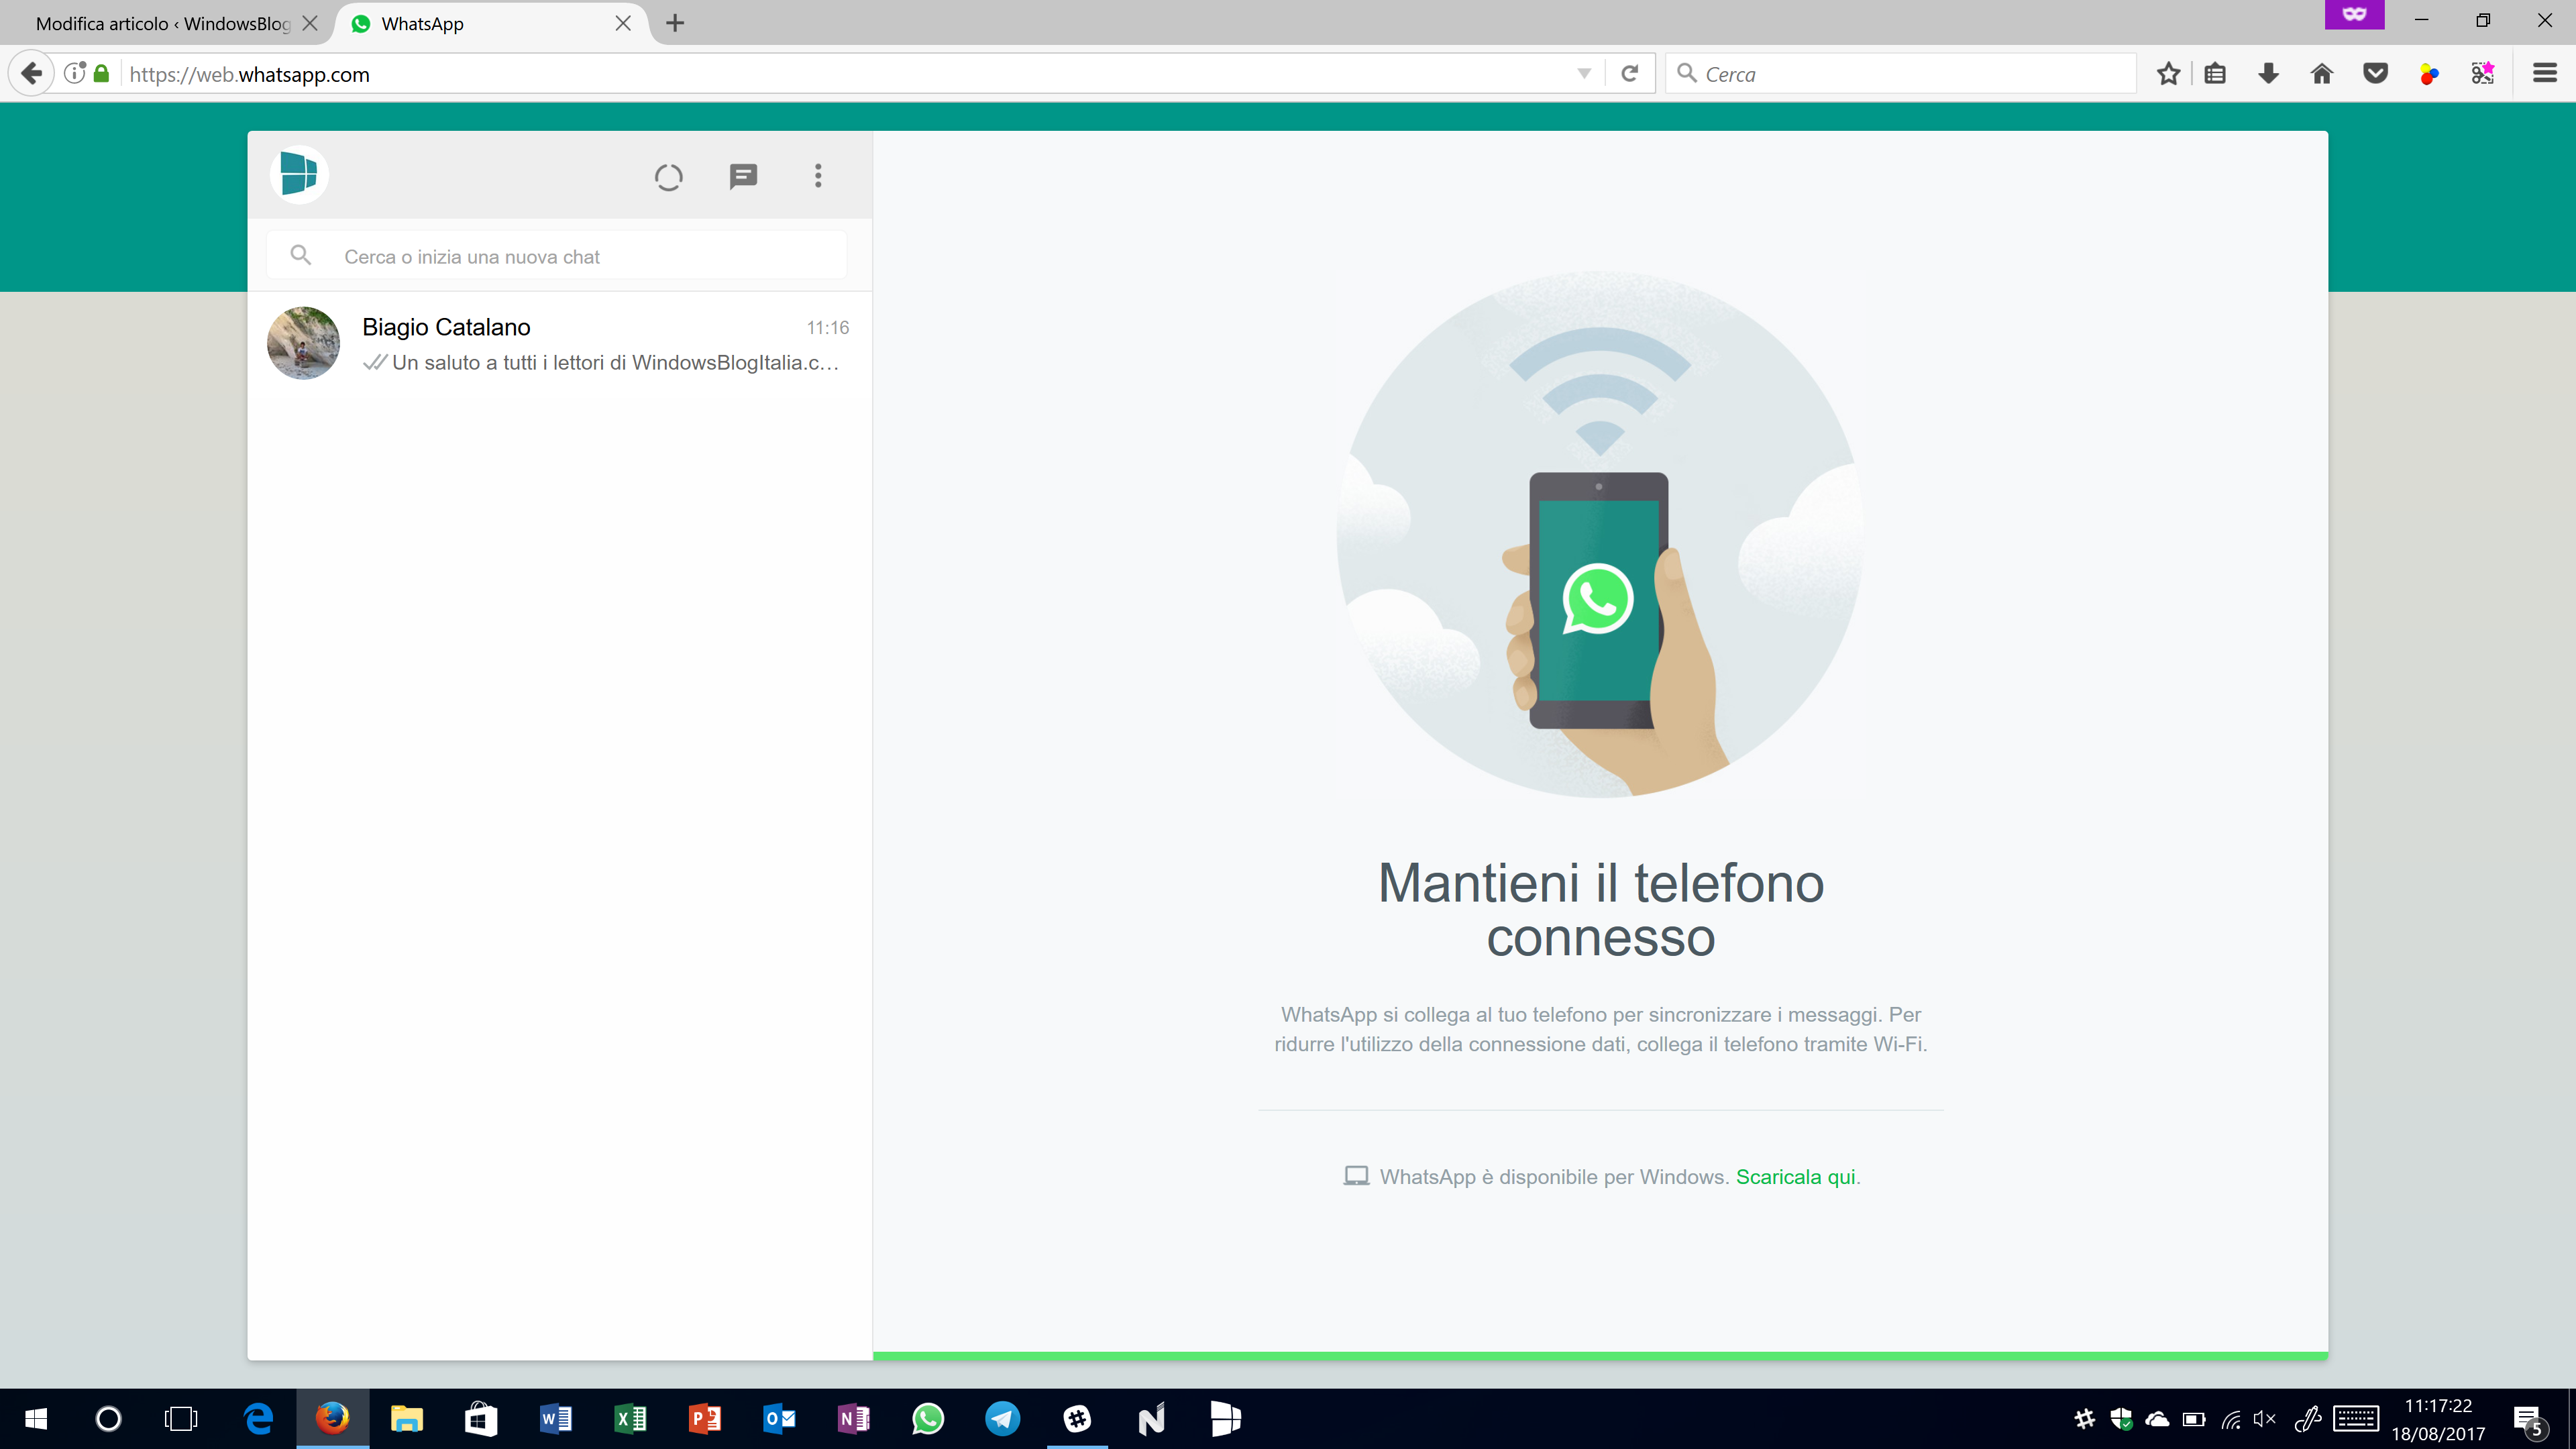Click the extension icon with pink star
This screenshot has width=2576, height=1449.
(2483, 73)
